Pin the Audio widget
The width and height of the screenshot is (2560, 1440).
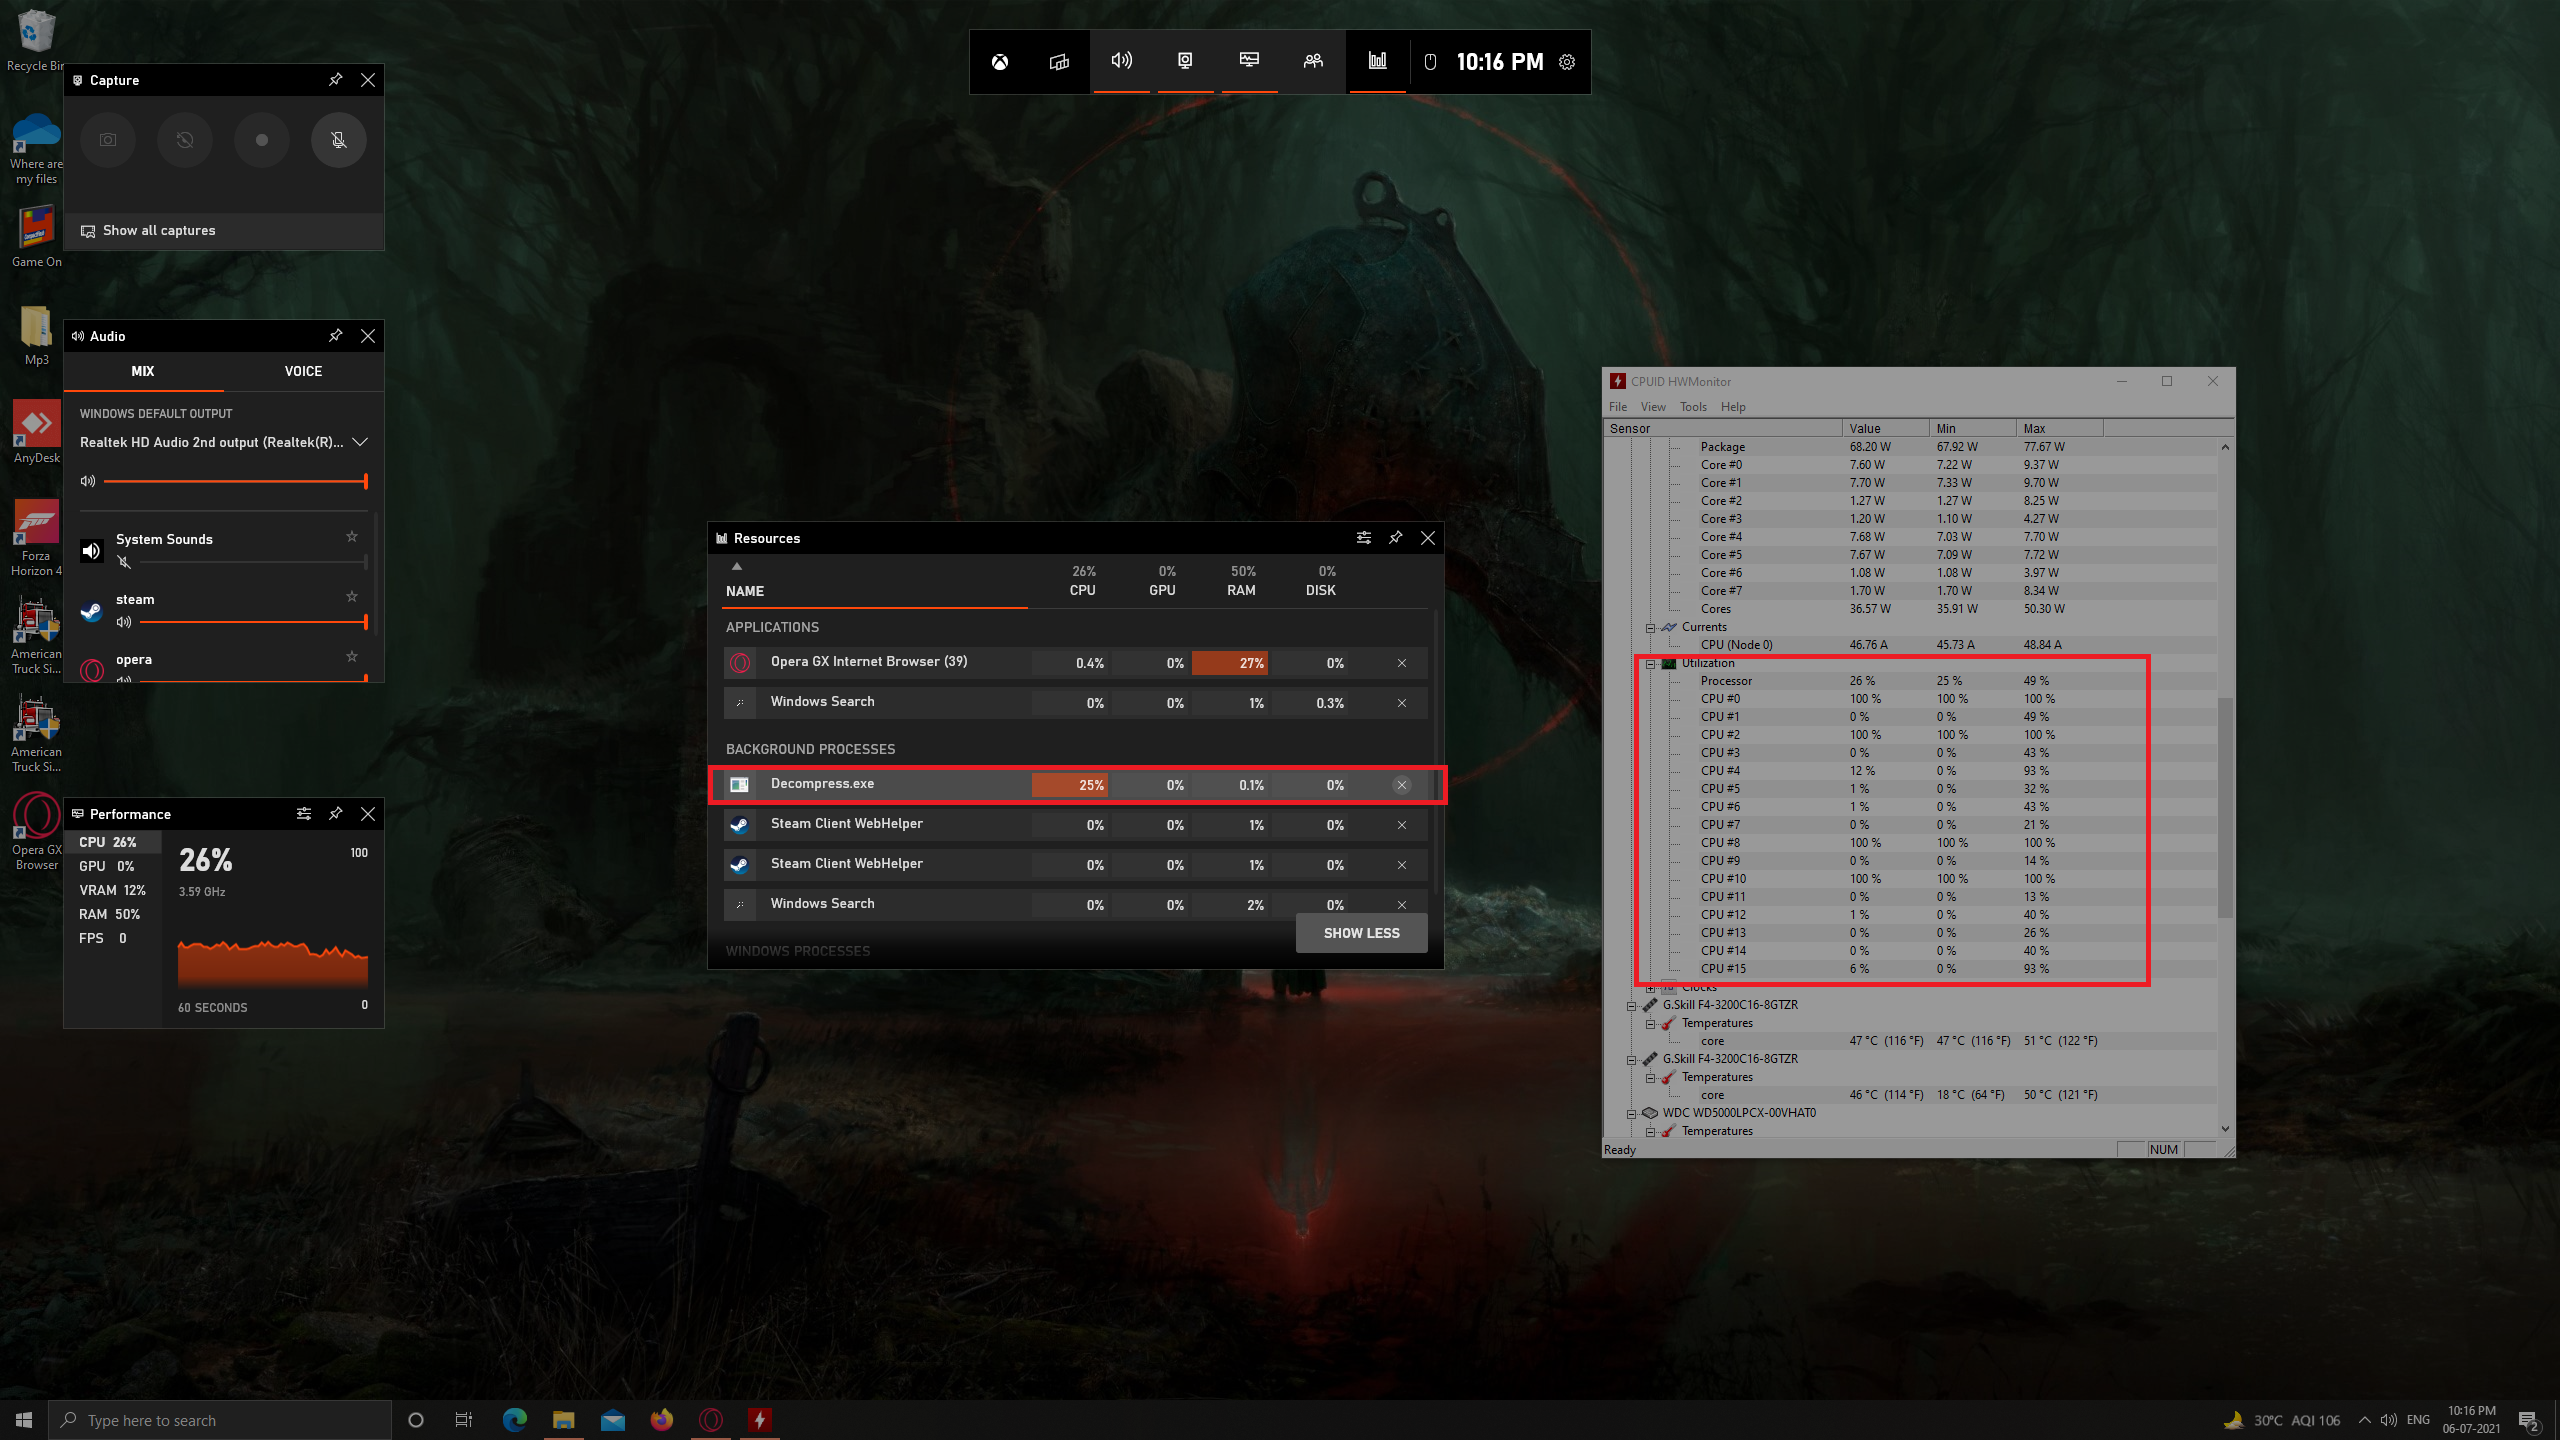coord(336,336)
